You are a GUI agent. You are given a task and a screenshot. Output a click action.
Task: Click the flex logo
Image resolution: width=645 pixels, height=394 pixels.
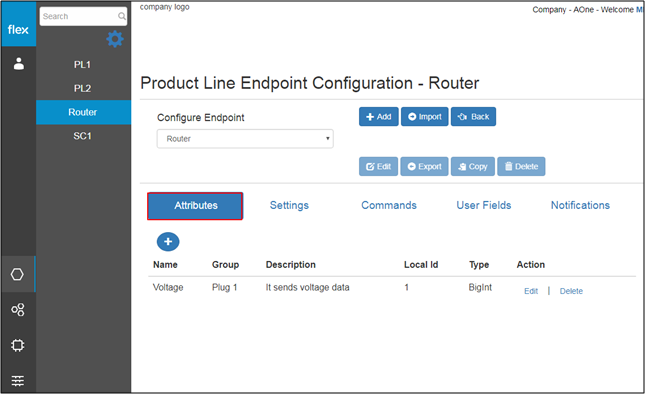click(x=18, y=30)
